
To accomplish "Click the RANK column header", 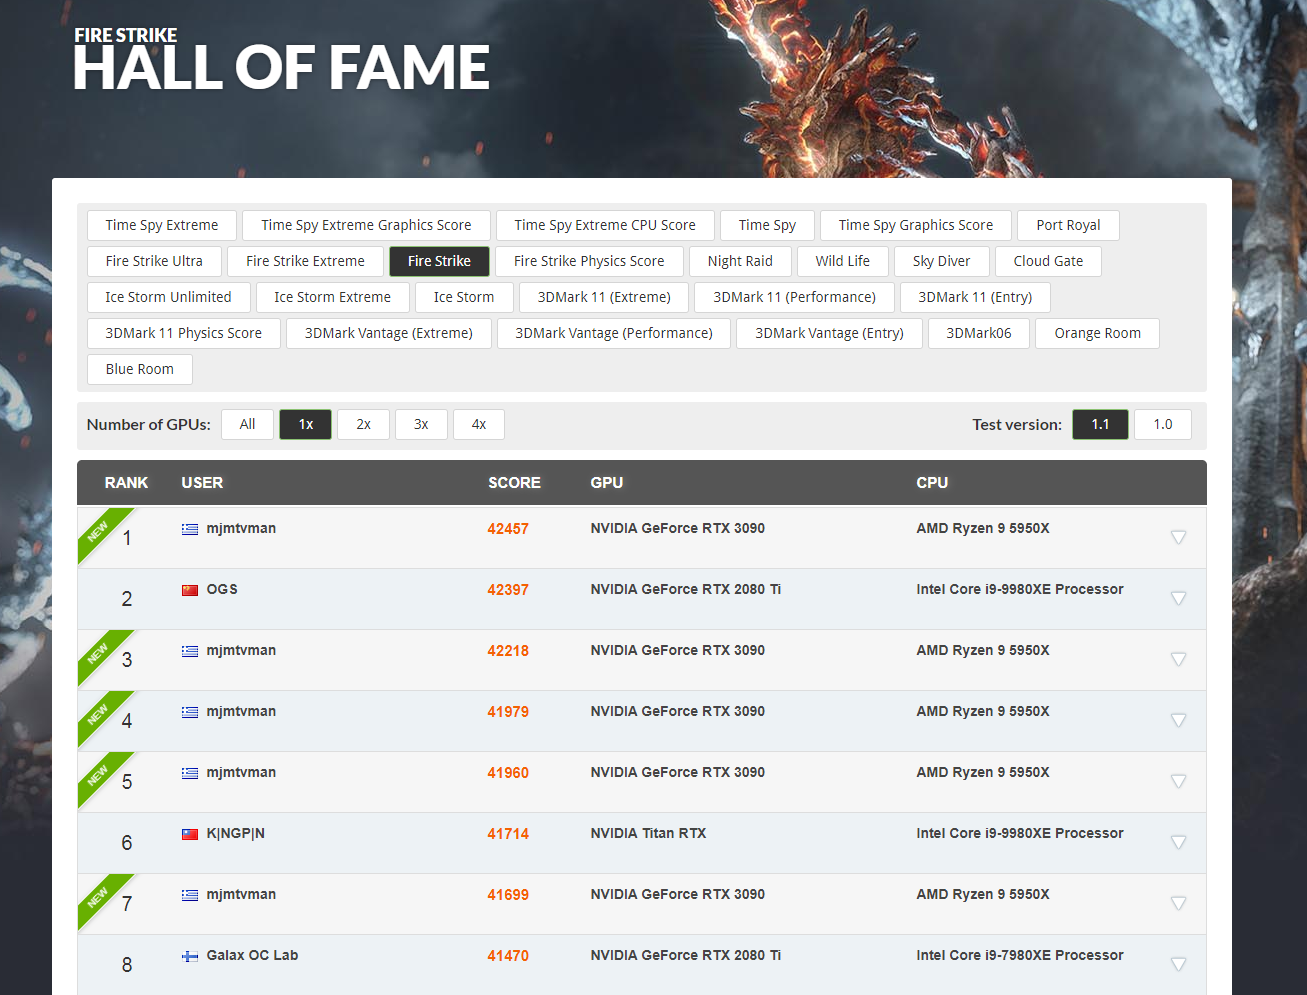I will click(126, 483).
